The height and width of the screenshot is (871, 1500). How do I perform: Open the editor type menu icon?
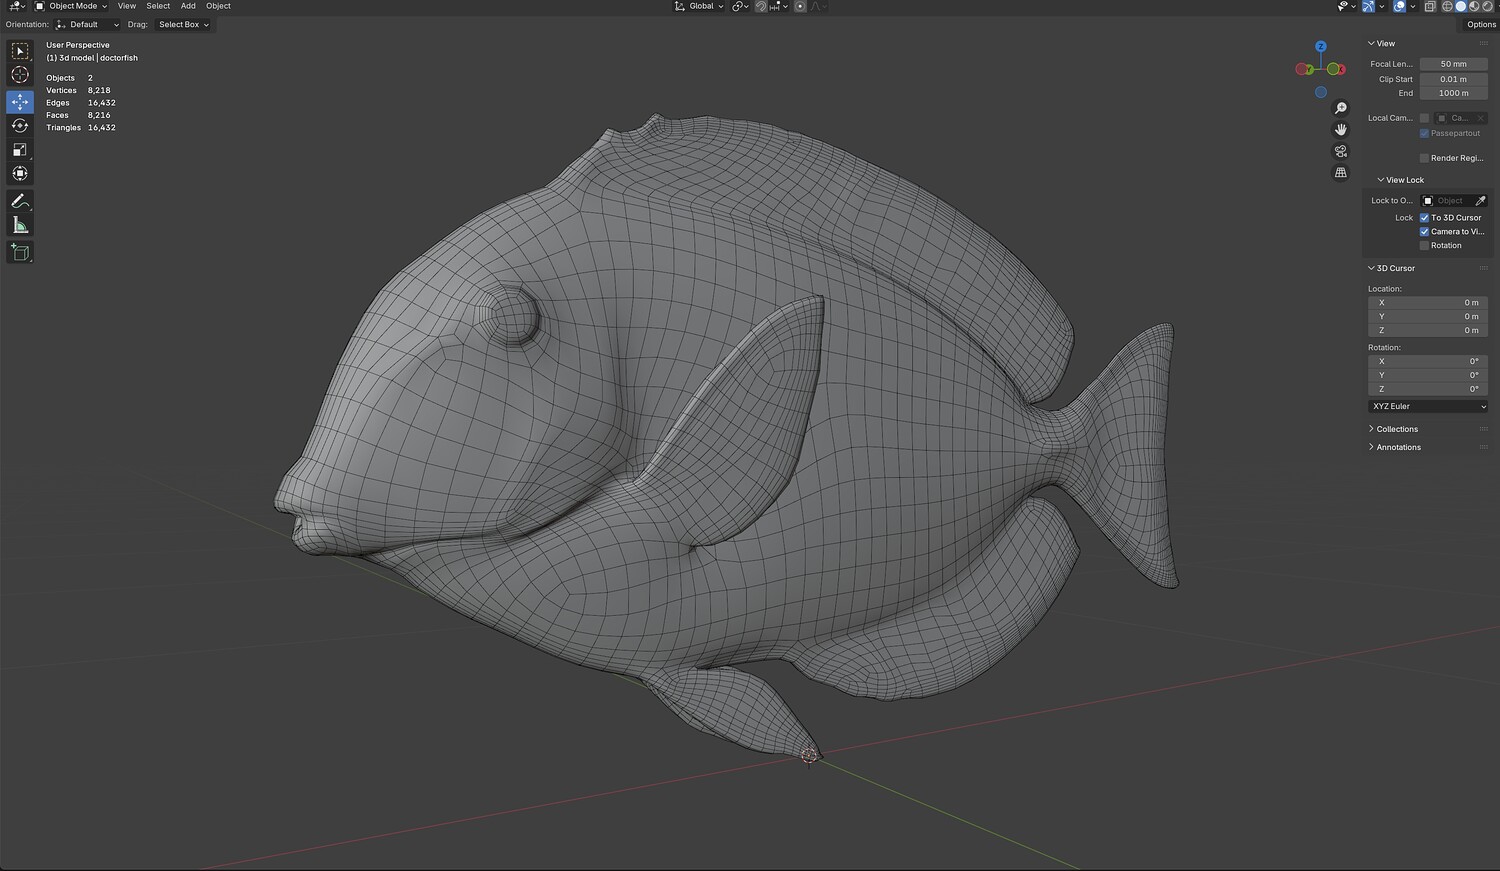click(17, 6)
